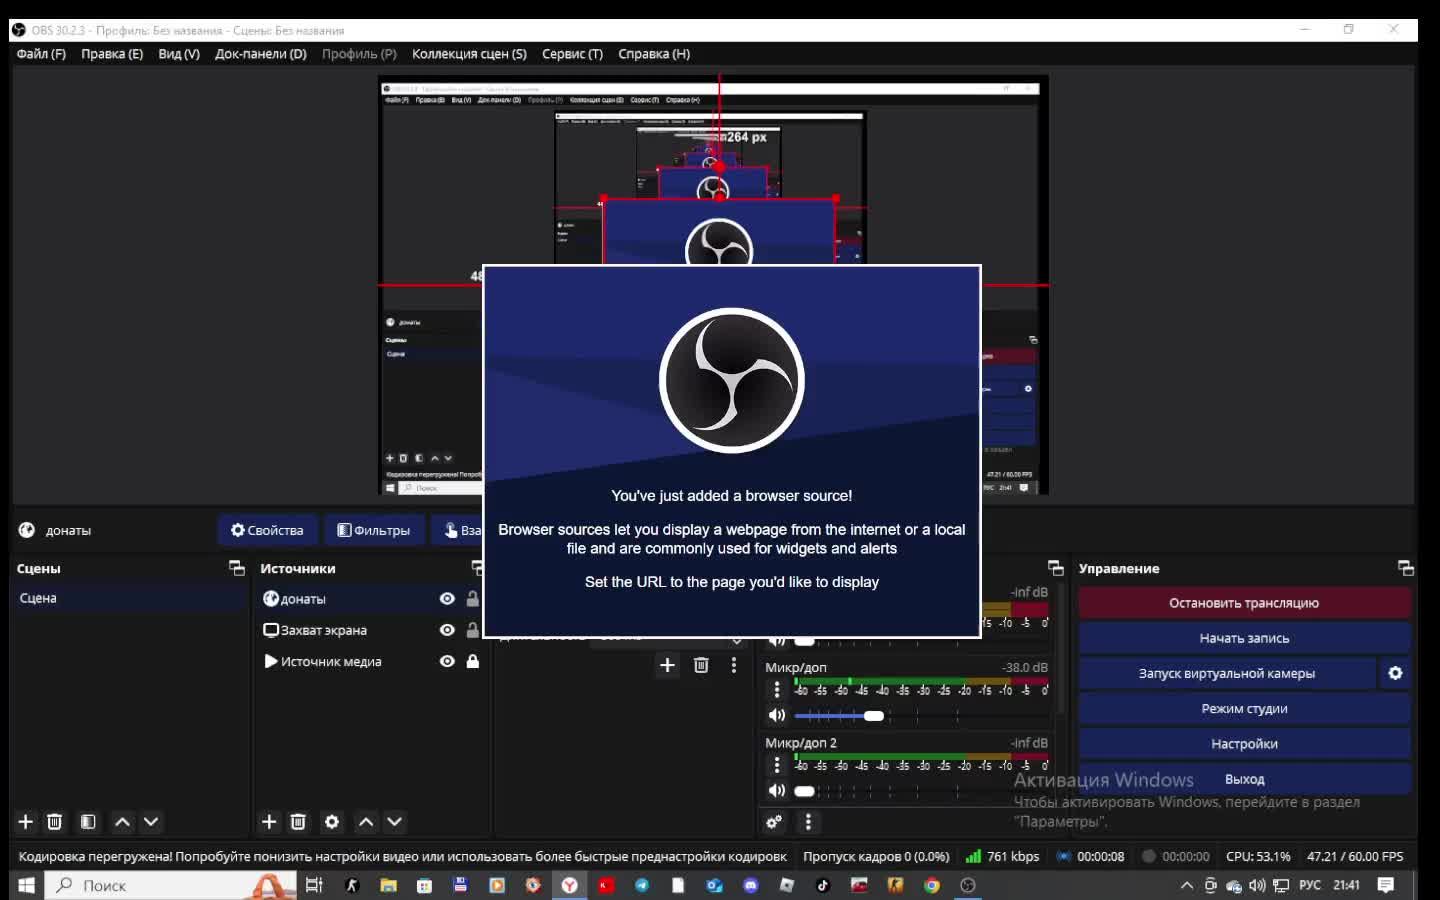Hide the Источник медиа source
Viewport: 1440px width, 900px height.
coord(447,661)
